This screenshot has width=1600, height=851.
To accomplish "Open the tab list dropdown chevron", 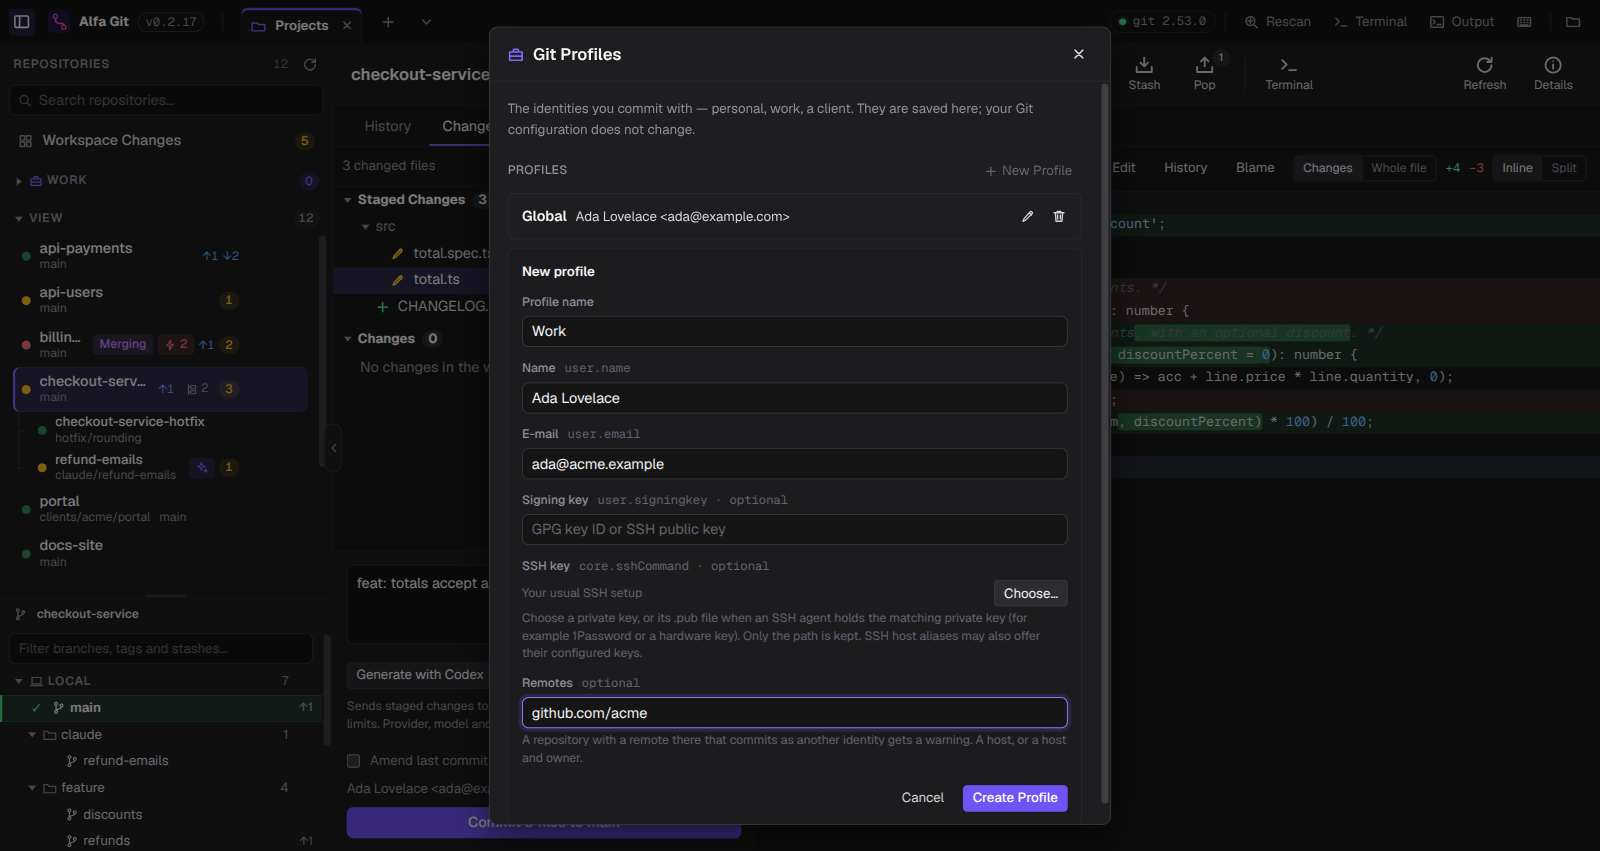I will tap(426, 22).
